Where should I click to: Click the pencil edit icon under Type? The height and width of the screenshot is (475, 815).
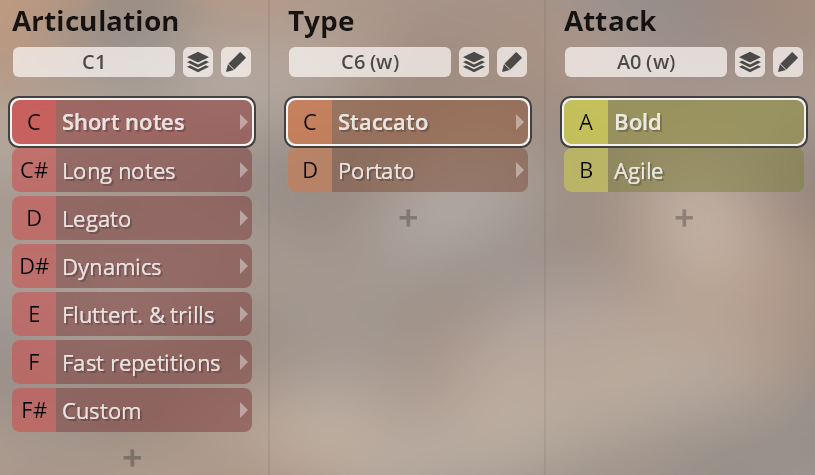click(512, 62)
